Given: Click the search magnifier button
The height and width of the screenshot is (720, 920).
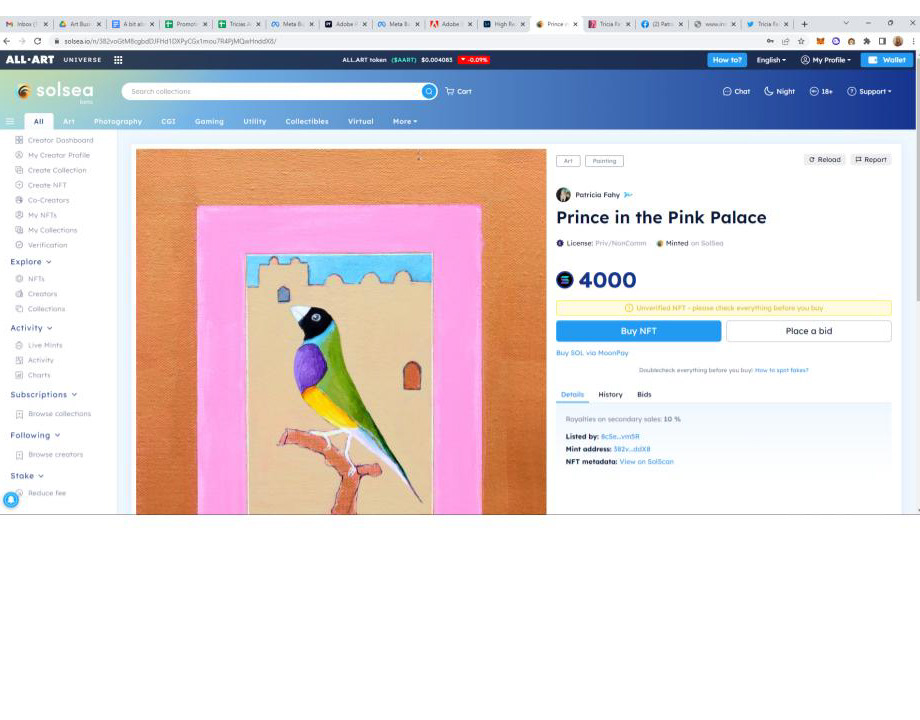Looking at the screenshot, I should (429, 92).
